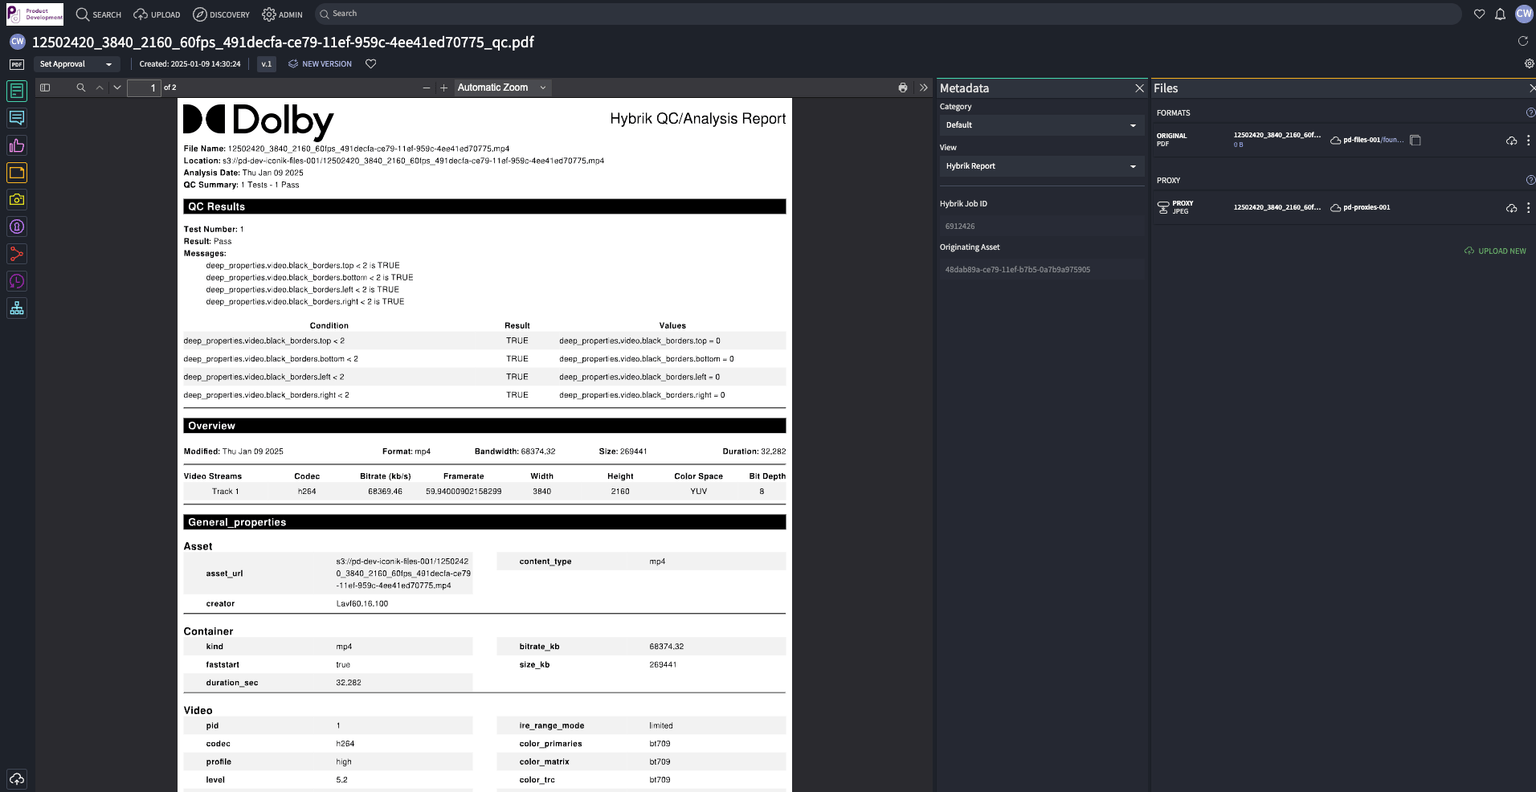Click the top Search input field
This screenshot has width=1536, height=792.
point(890,14)
